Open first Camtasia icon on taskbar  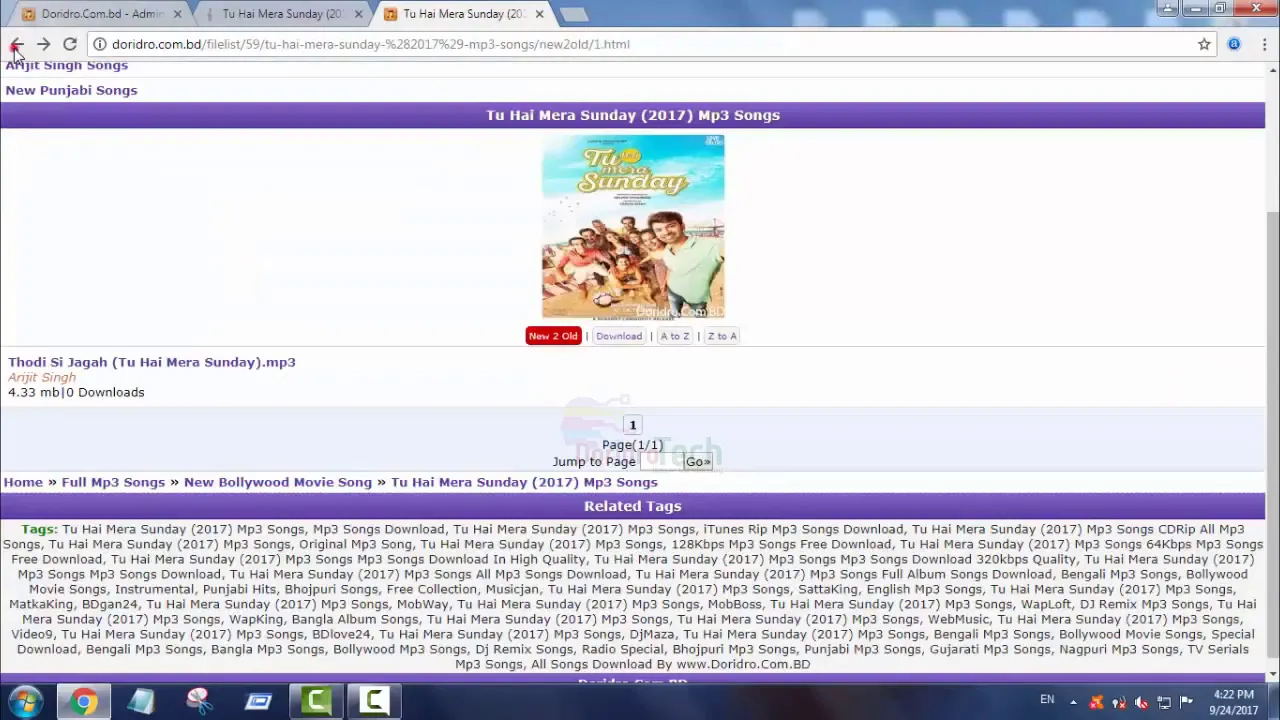pyautogui.click(x=316, y=701)
